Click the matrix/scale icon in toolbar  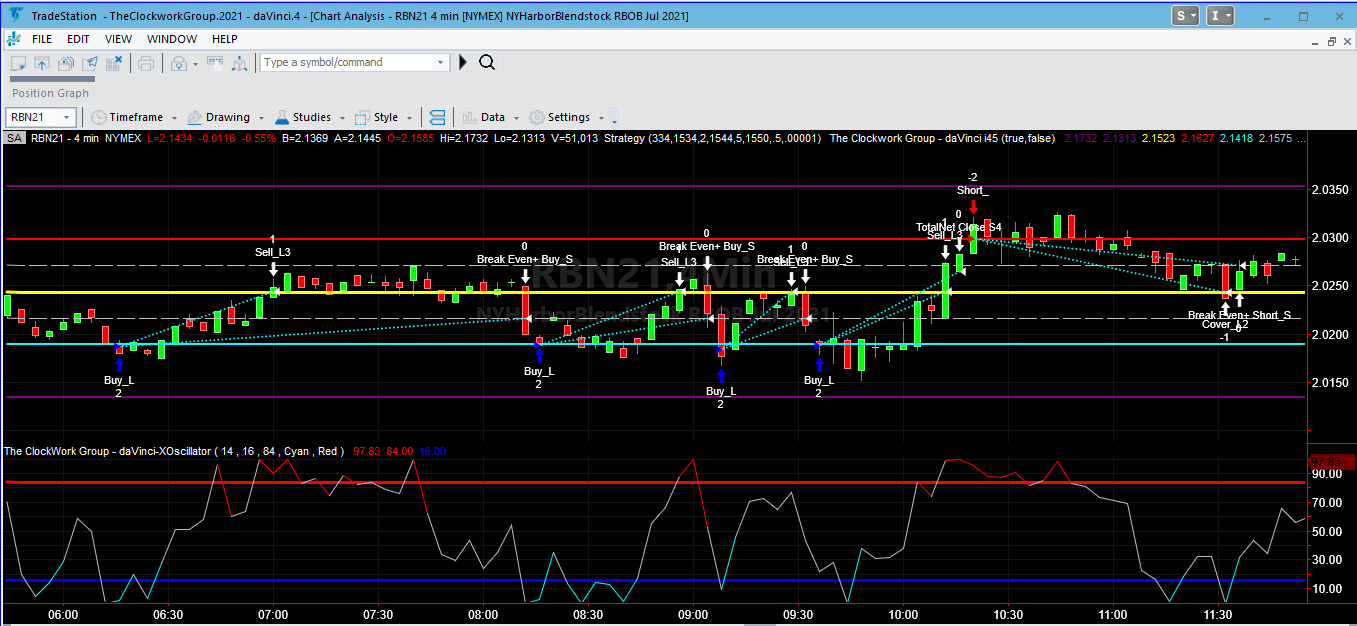[x=240, y=63]
